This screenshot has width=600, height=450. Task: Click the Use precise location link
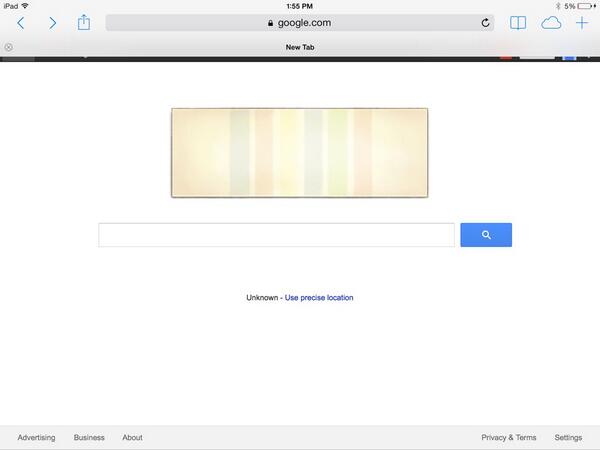pyautogui.click(x=319, y=298)
